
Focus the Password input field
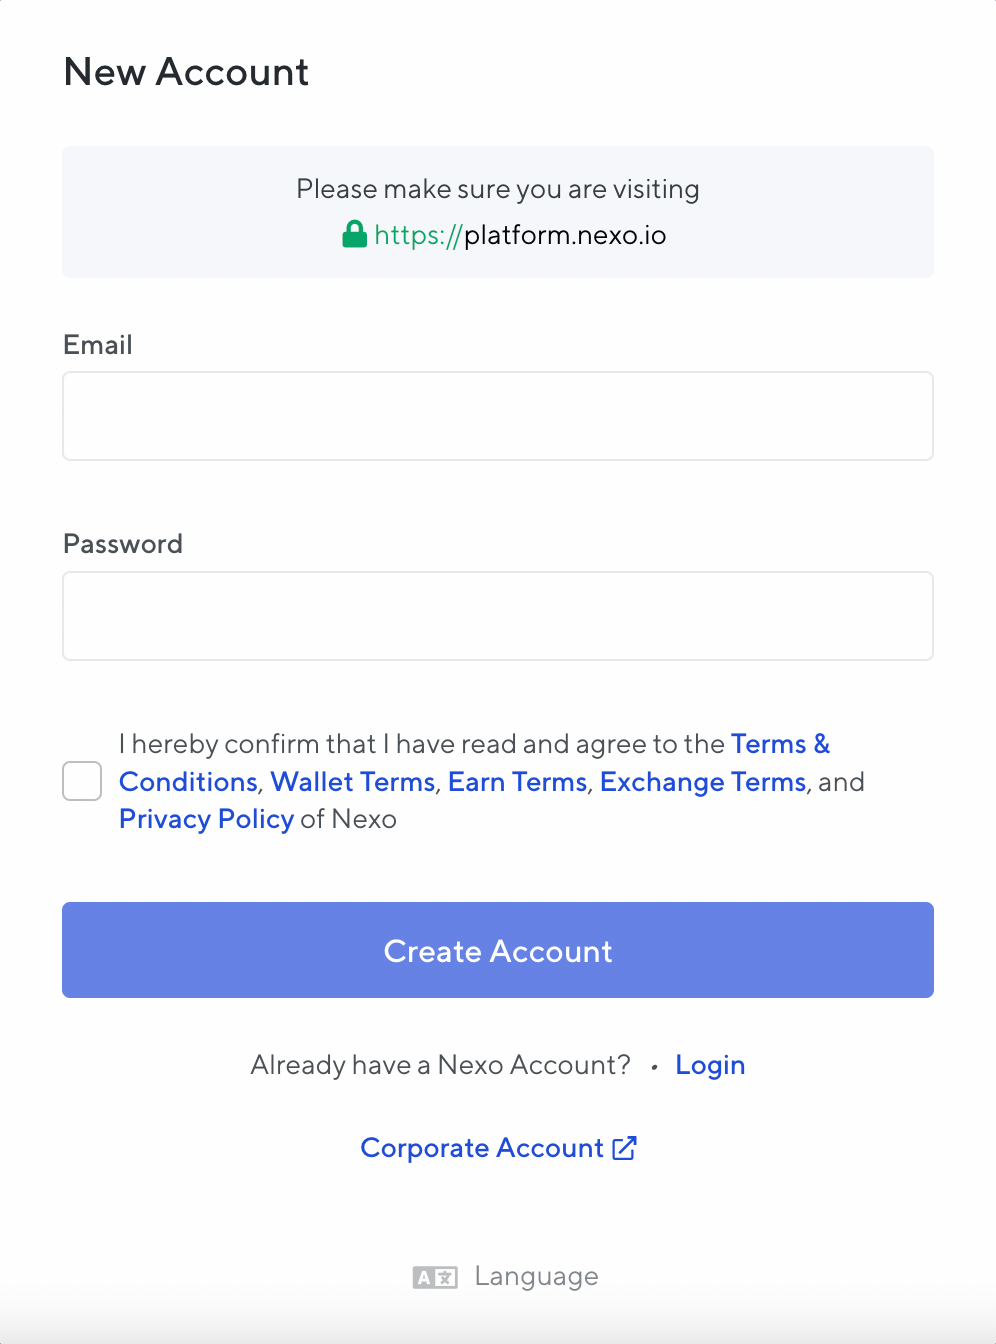(x=498, y=616)
